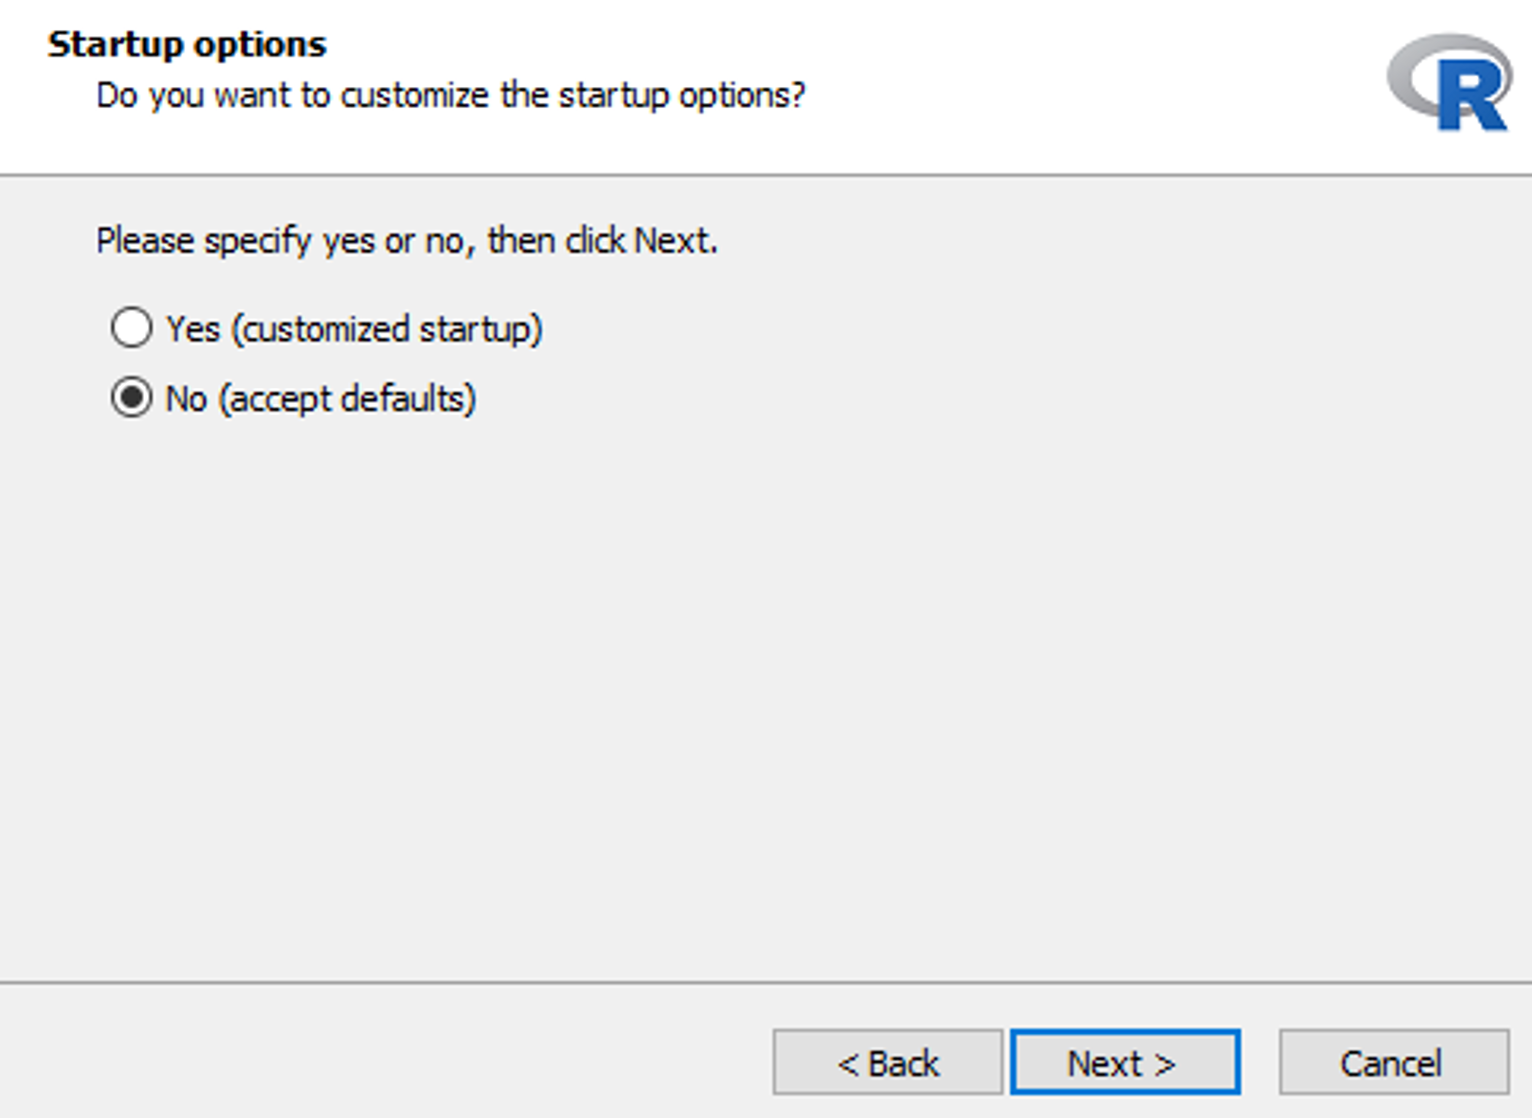This screenshot has width=1532, height=1118.
Task: Click the No (accept defaults) label text
Action: tap(322, 397)
